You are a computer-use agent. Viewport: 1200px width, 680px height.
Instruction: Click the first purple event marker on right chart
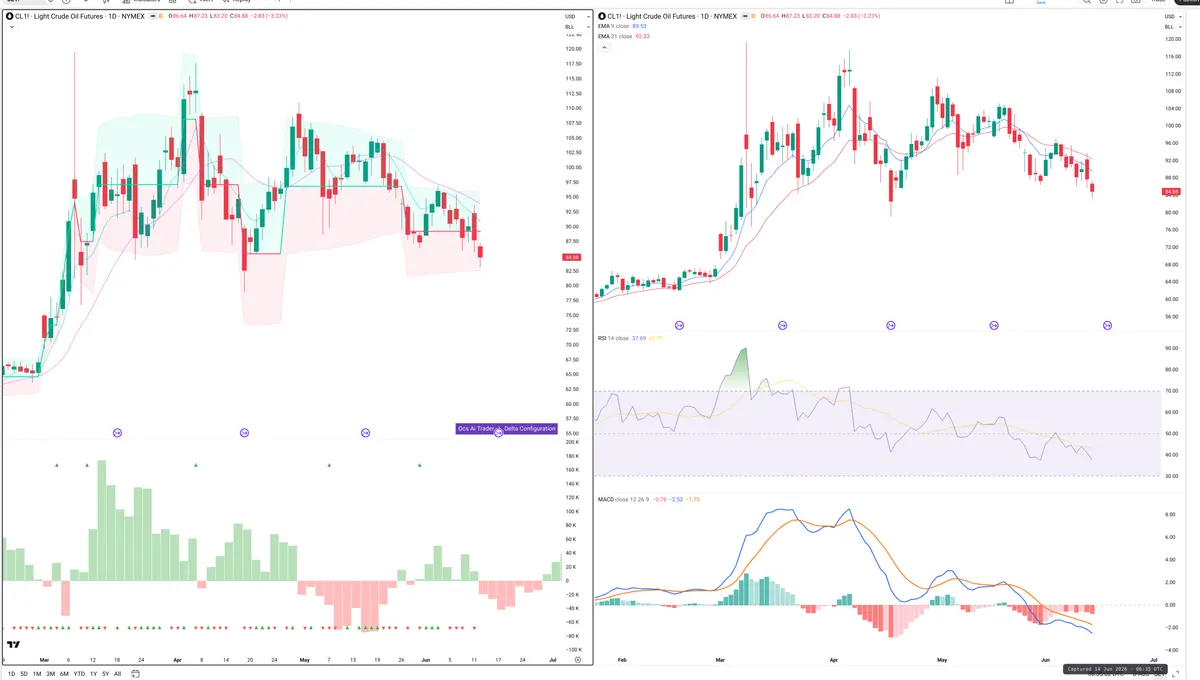click(x=680, y=325)
